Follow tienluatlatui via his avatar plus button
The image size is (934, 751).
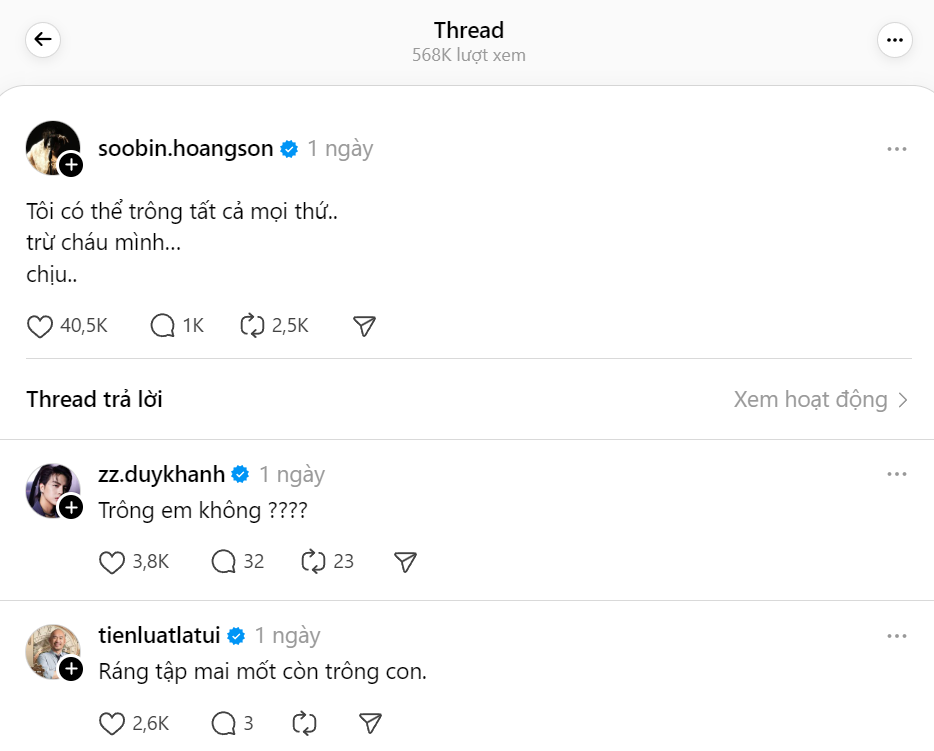point(71,668)
